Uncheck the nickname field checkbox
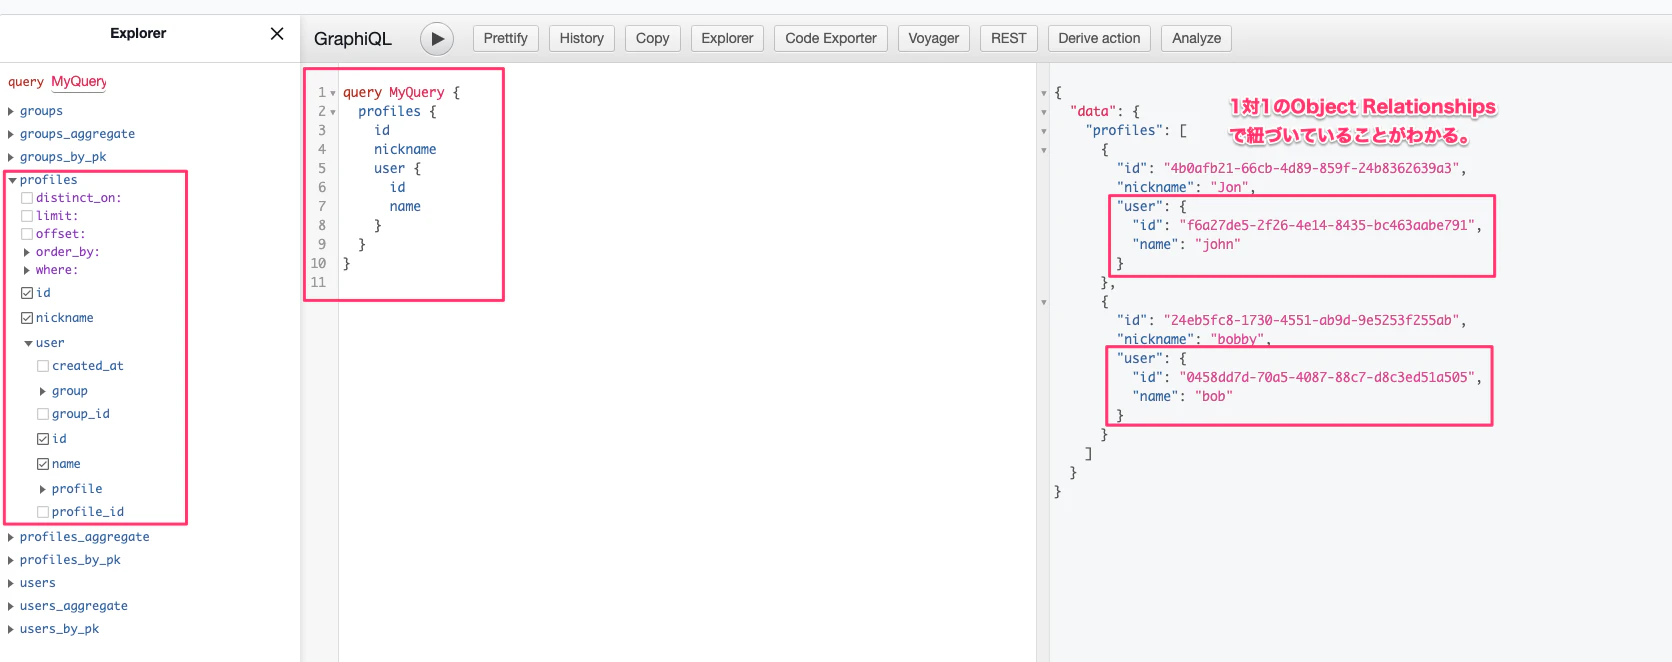This screenshot has height=662, width=1672. 27,318
